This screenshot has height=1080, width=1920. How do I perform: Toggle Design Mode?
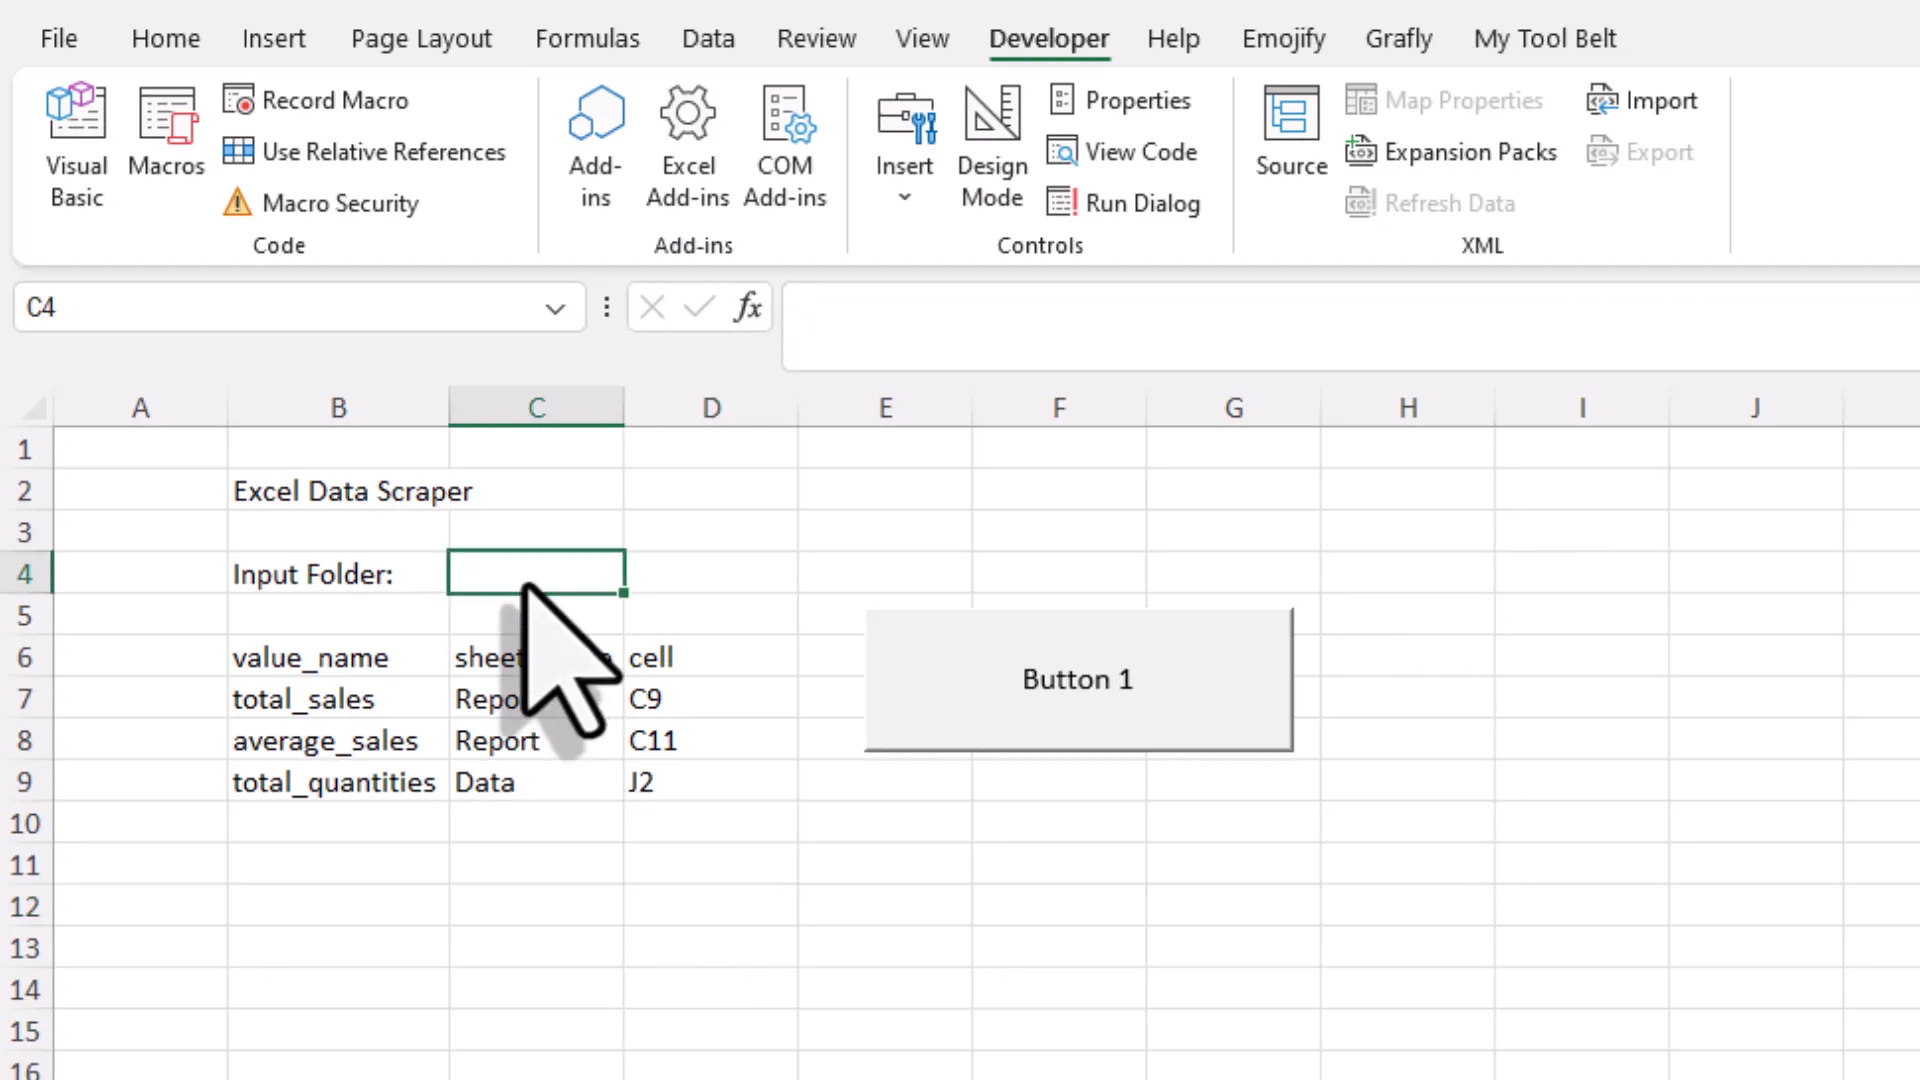(991, 145)
